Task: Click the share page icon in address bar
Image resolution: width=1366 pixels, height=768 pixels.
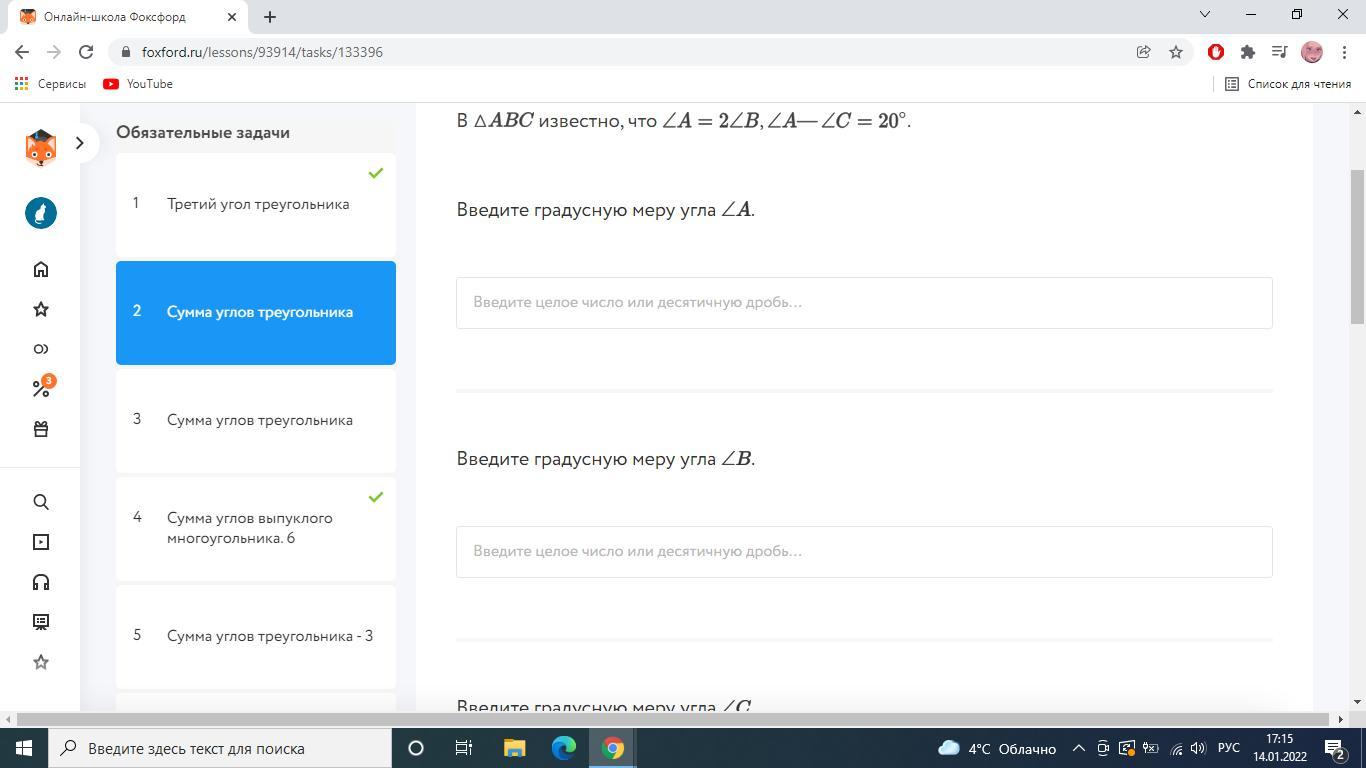Action: pyautogui.click(x=1143, y=52)
